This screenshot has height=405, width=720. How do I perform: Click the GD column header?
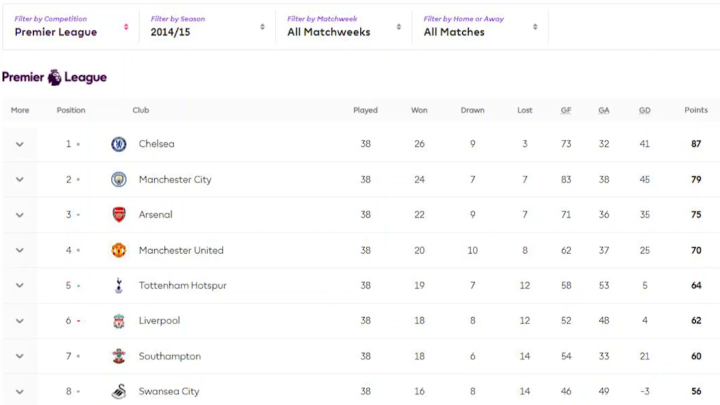[x=644, y=110]
